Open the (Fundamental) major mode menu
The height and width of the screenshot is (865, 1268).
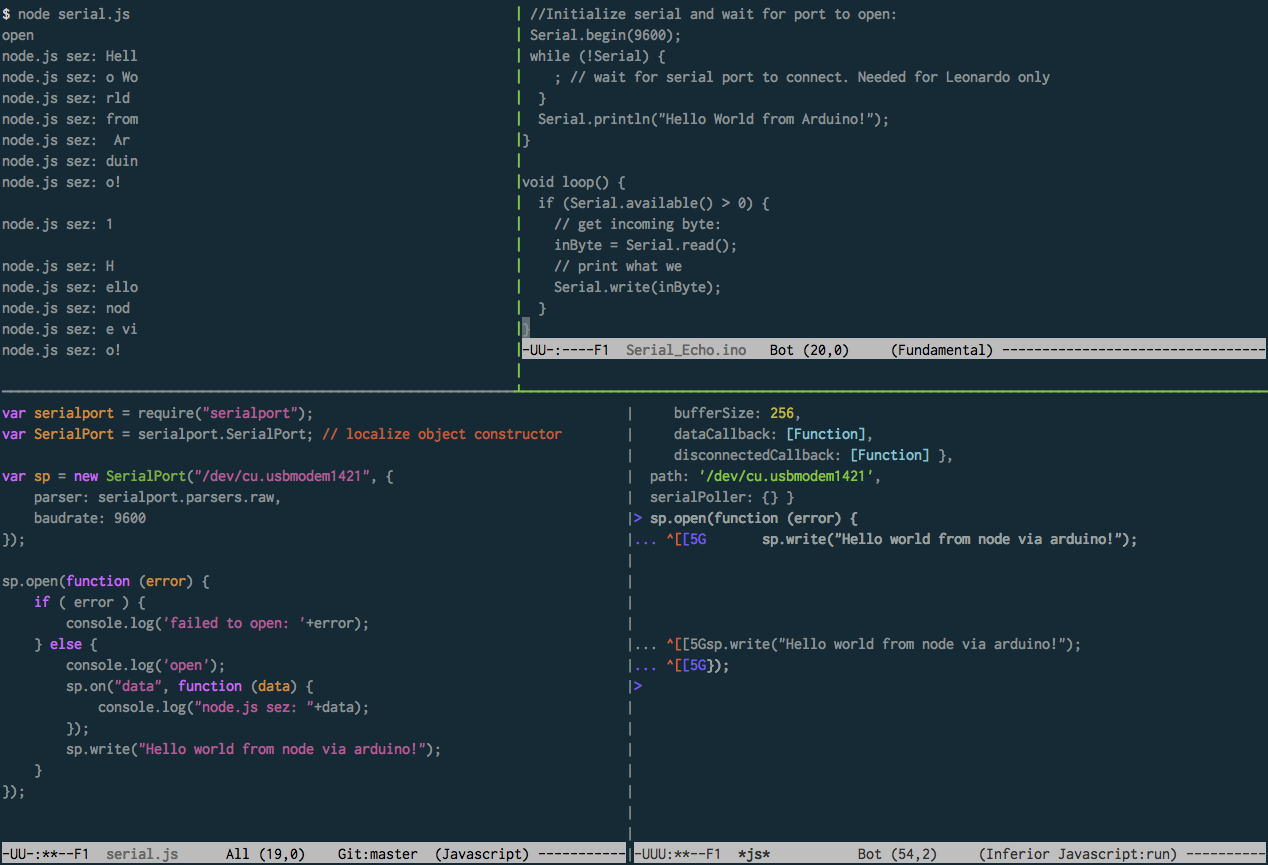[x=941, y=350]
